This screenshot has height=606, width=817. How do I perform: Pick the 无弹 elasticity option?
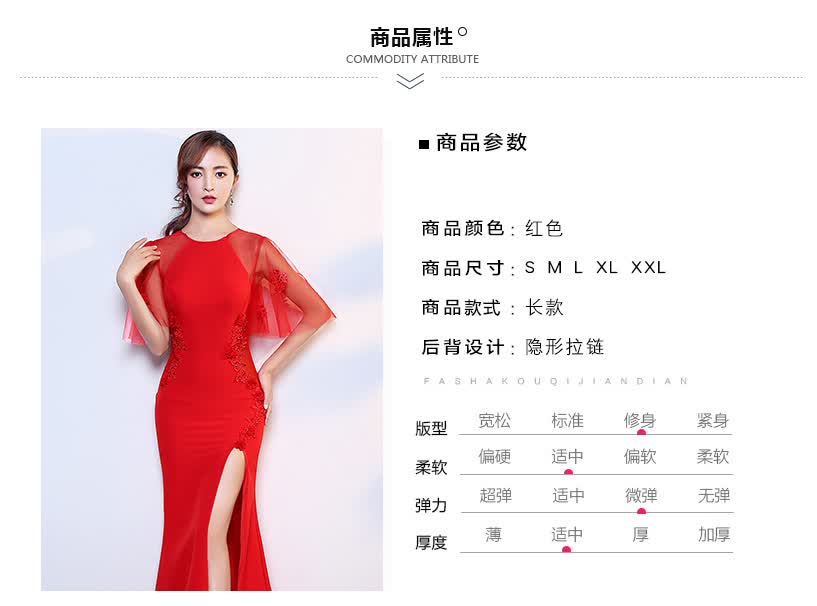click(x=714, y=496)
